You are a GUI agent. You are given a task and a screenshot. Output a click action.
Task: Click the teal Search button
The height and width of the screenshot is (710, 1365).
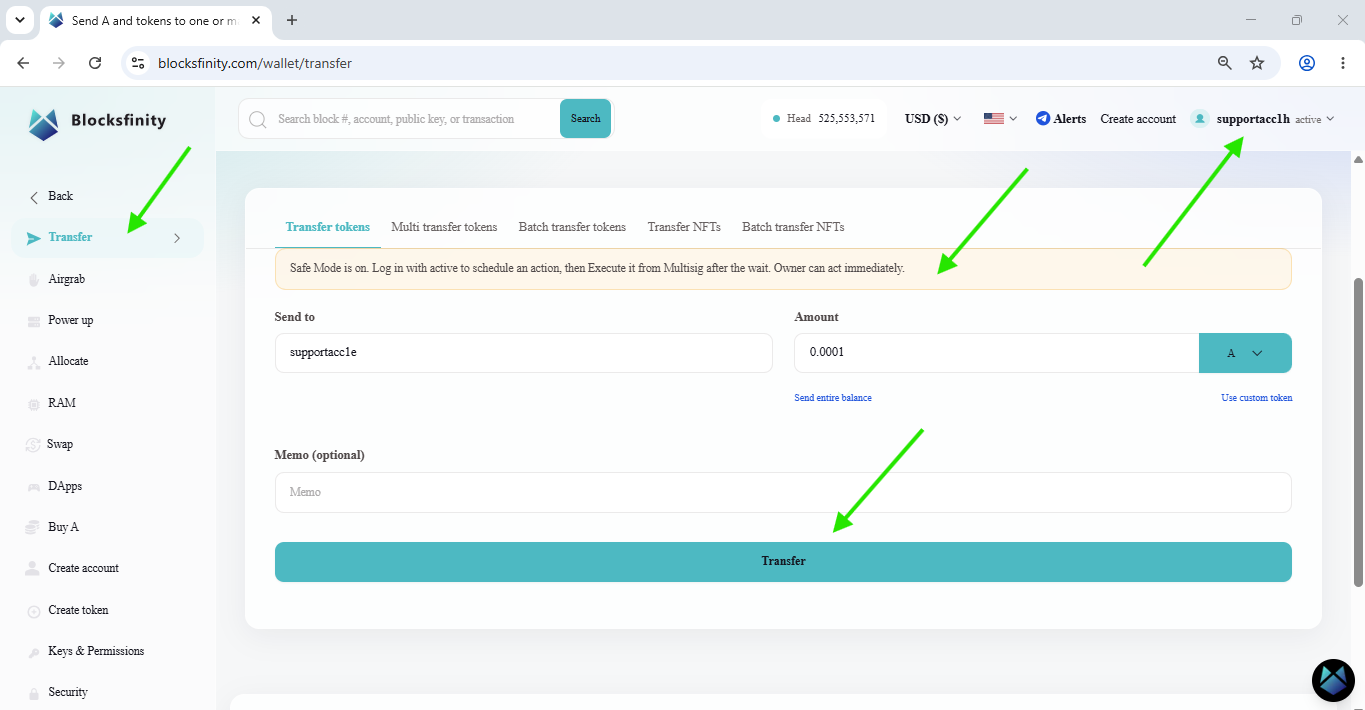click(x=585, y=118)
